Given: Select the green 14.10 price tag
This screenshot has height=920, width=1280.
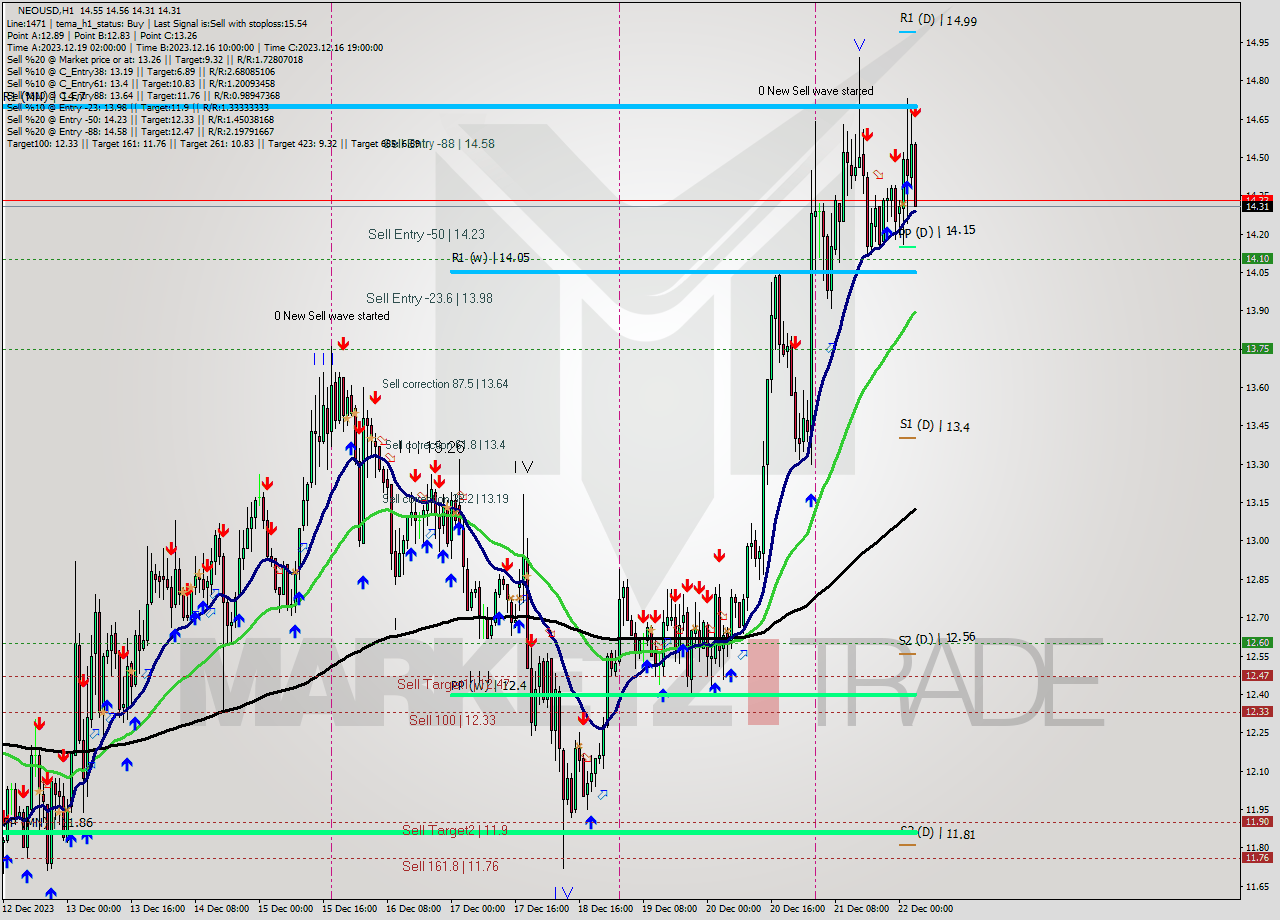Looking at the screenshot, I should pos(1257,258).
